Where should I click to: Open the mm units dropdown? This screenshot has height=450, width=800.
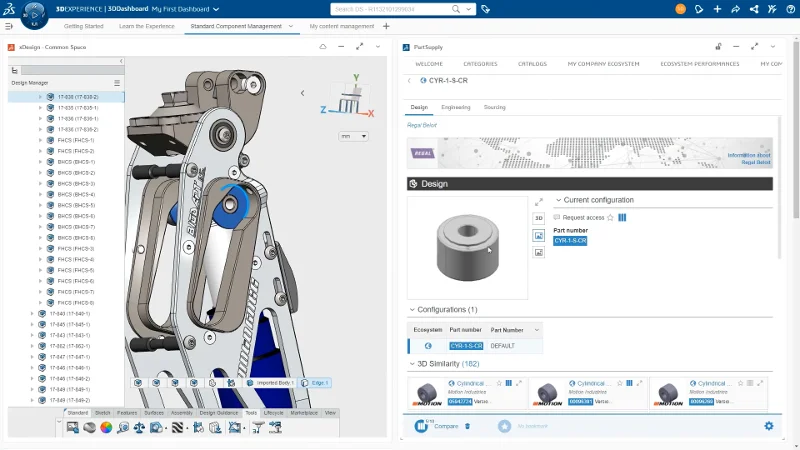point(353,136)
